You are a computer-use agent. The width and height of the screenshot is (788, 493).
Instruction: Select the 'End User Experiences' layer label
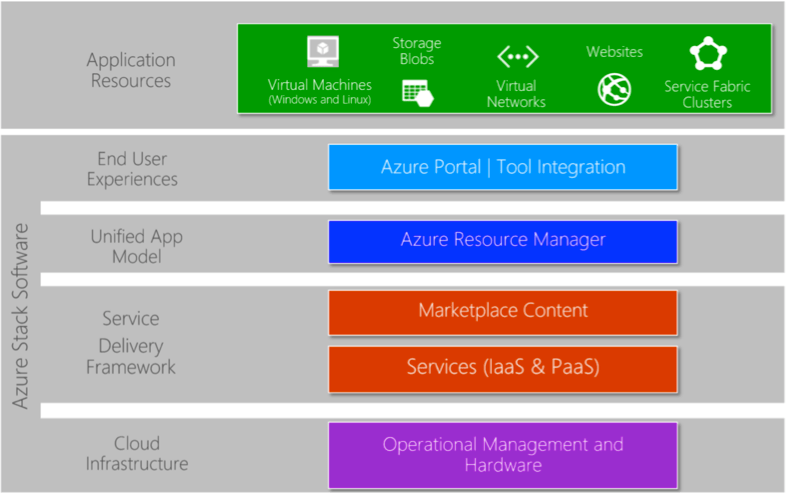click(x=132, y=169)
